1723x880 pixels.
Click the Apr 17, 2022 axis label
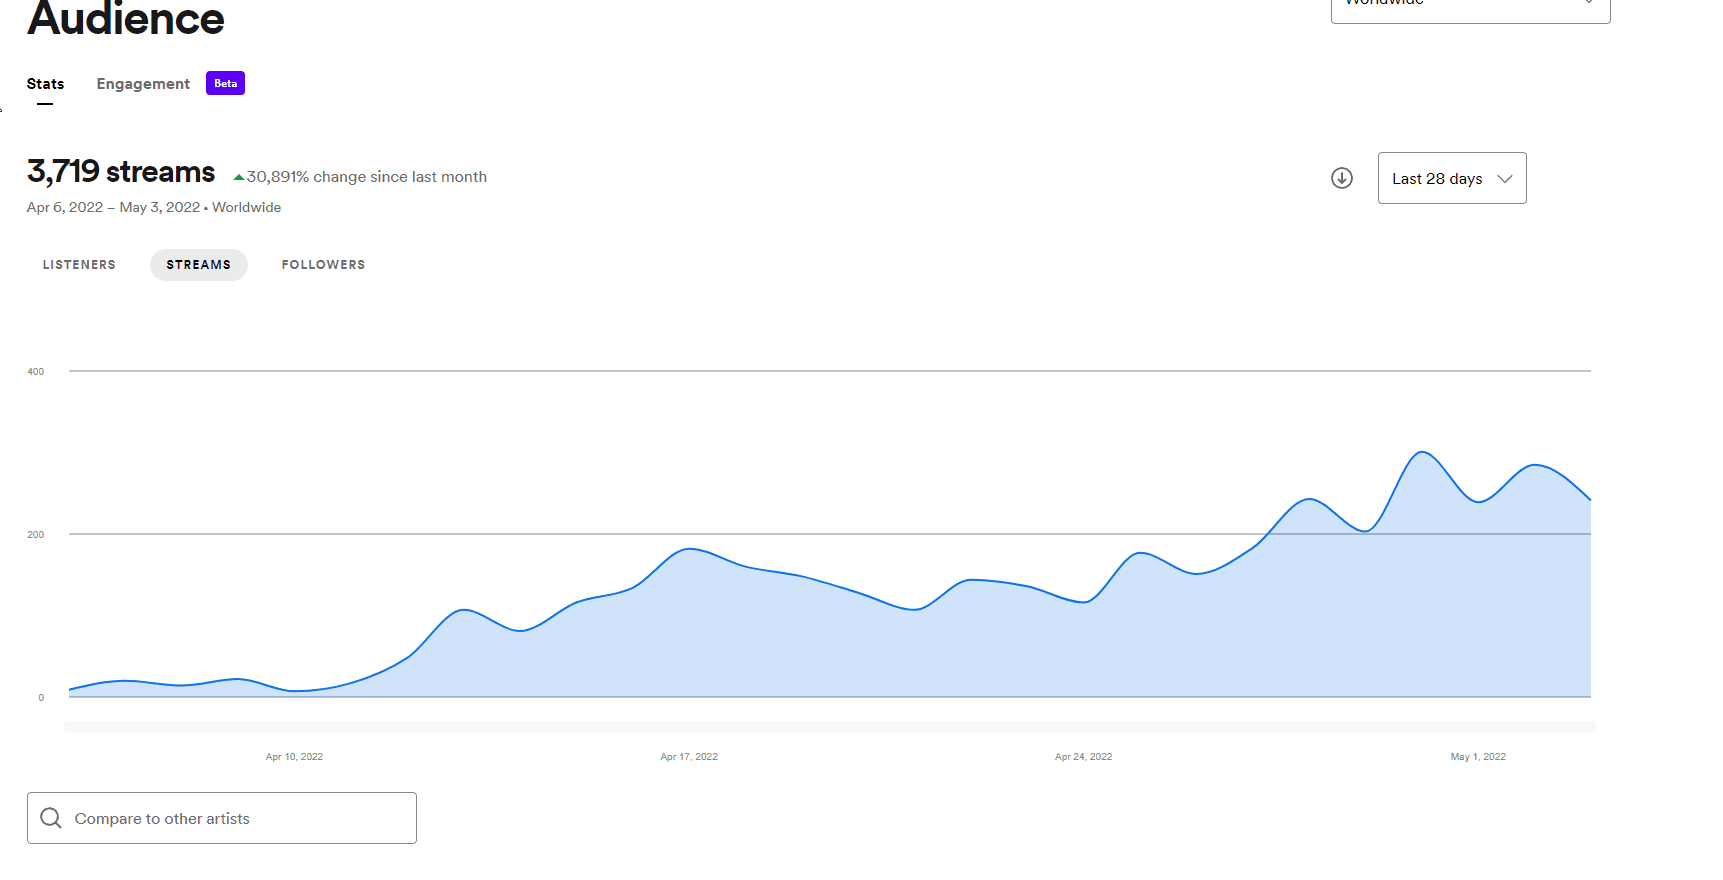pos(689,757)
